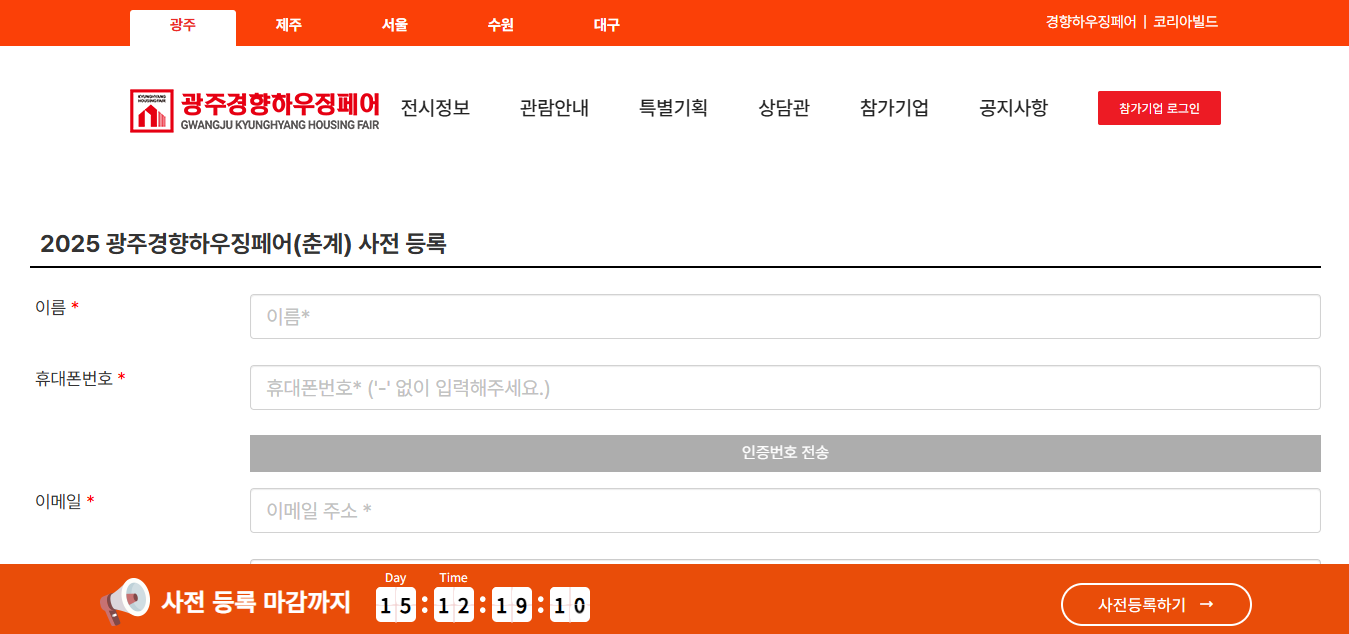Click the 사전등록하기 button

click(x=1157, y=604)
